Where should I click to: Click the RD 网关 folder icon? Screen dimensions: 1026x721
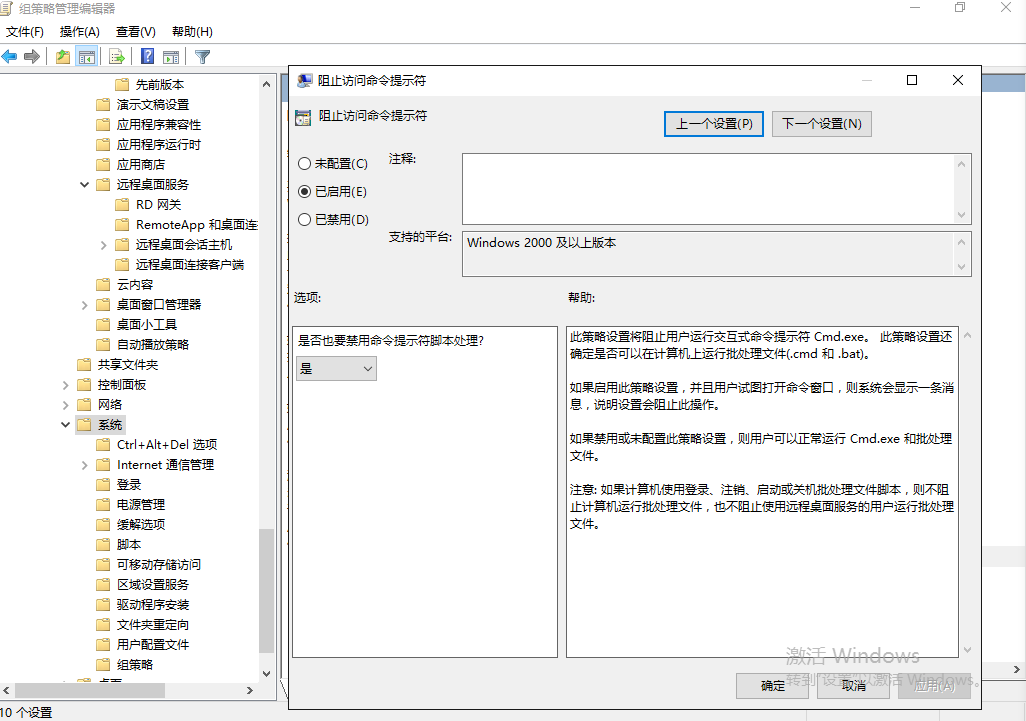(122, 205)
